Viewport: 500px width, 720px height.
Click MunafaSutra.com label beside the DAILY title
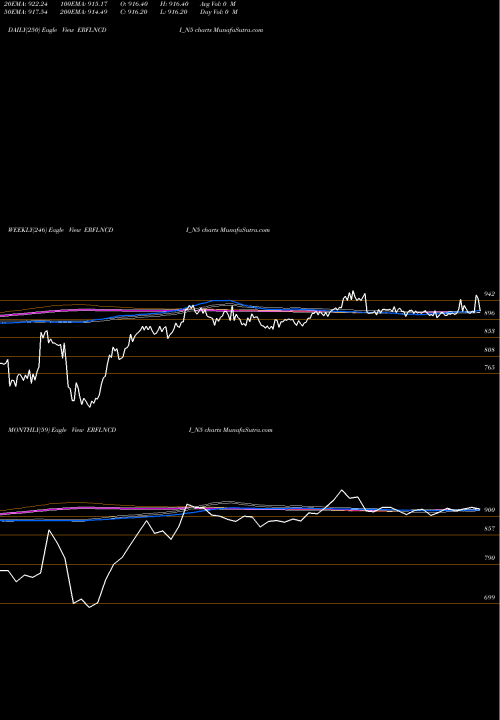[x=238, y=30]
